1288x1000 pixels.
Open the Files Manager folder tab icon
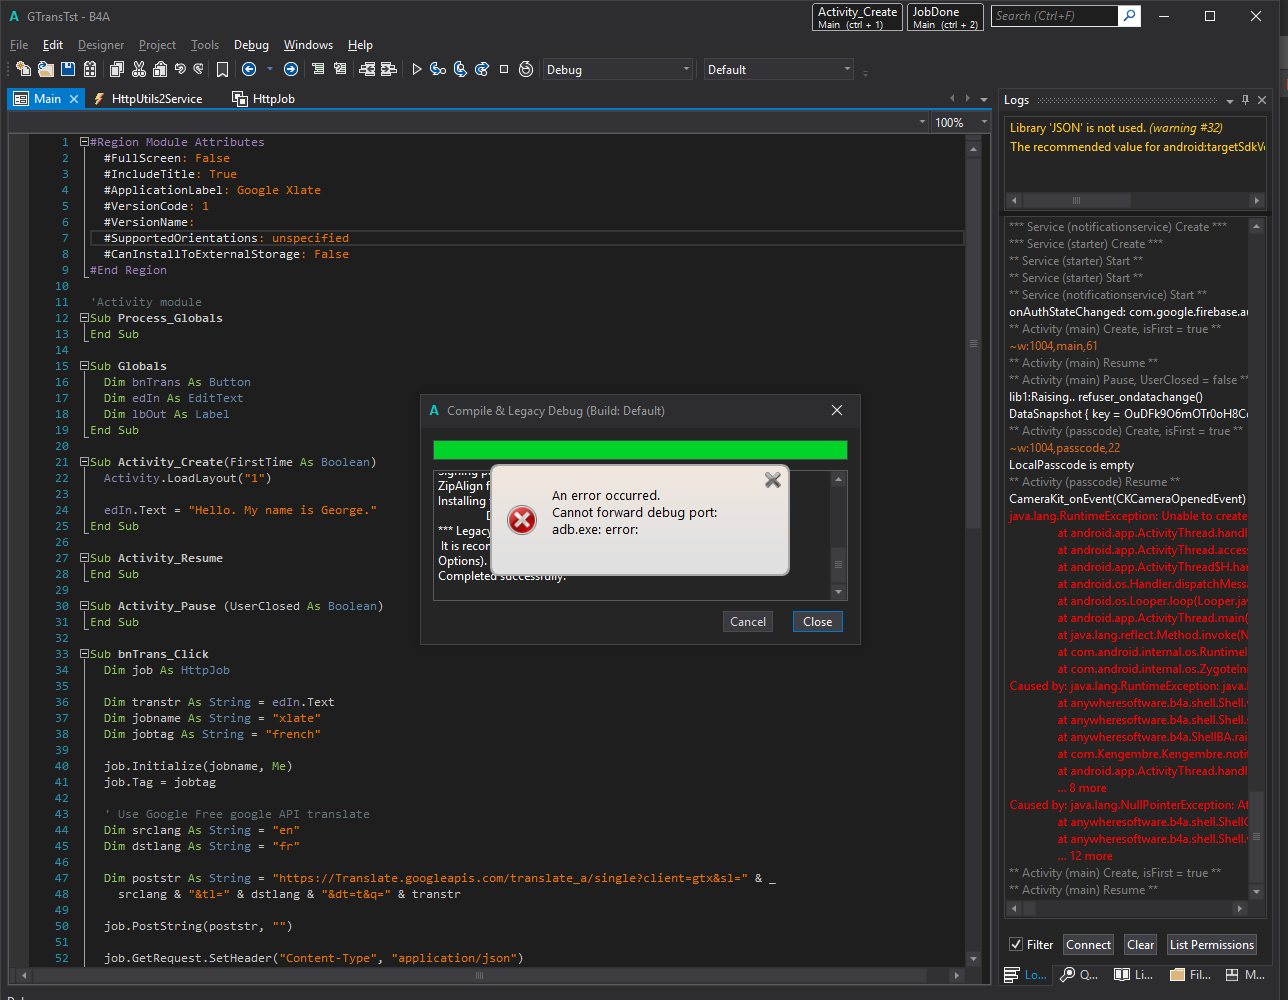[x=1178, y=974]
